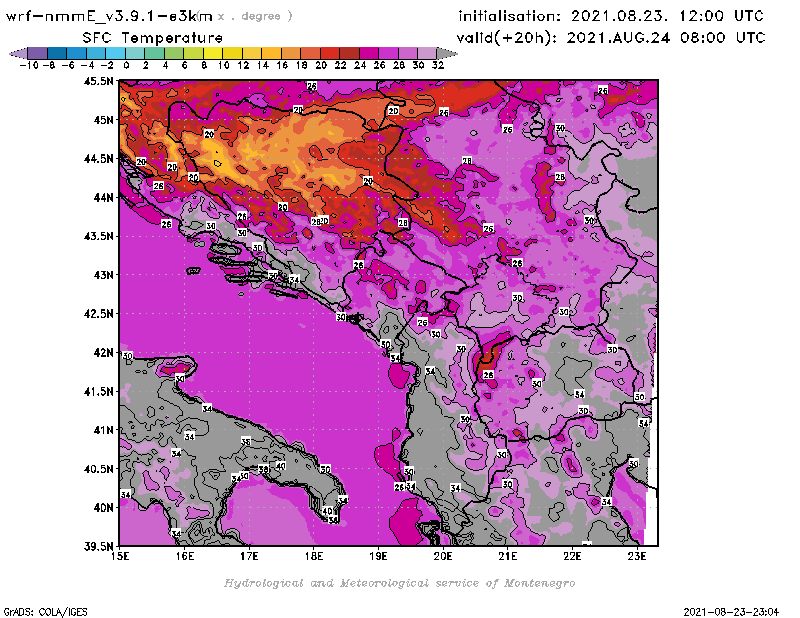Click the red 20 to 22 legend swatch
The image size is (800, 618).
pyautogui.click(x=330, y=53)
